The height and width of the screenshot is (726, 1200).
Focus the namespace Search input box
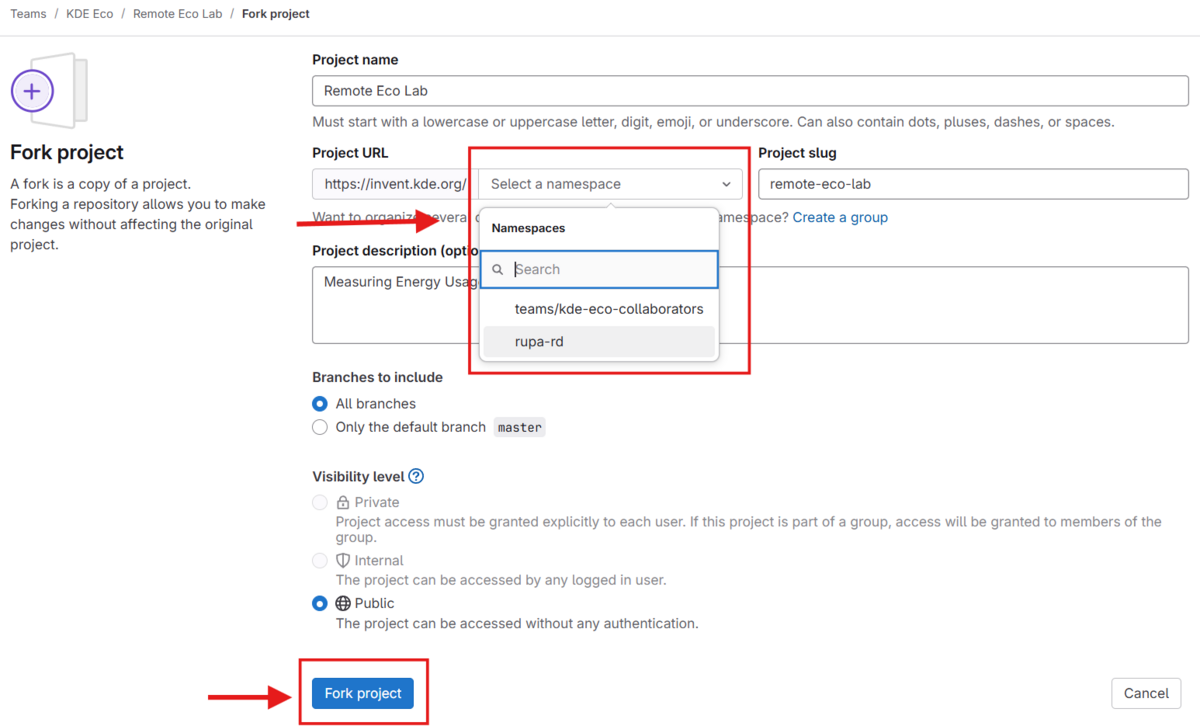coord(610,270)
